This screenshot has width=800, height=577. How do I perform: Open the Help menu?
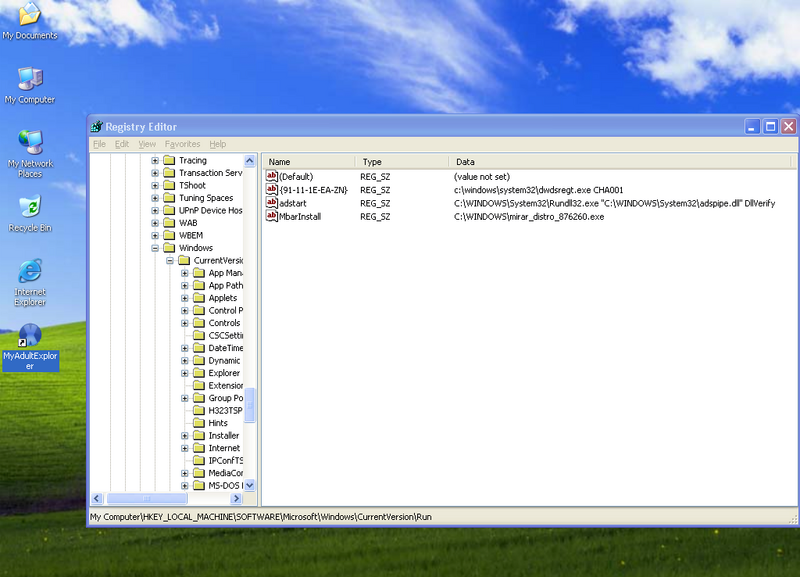tap(217, 144)
